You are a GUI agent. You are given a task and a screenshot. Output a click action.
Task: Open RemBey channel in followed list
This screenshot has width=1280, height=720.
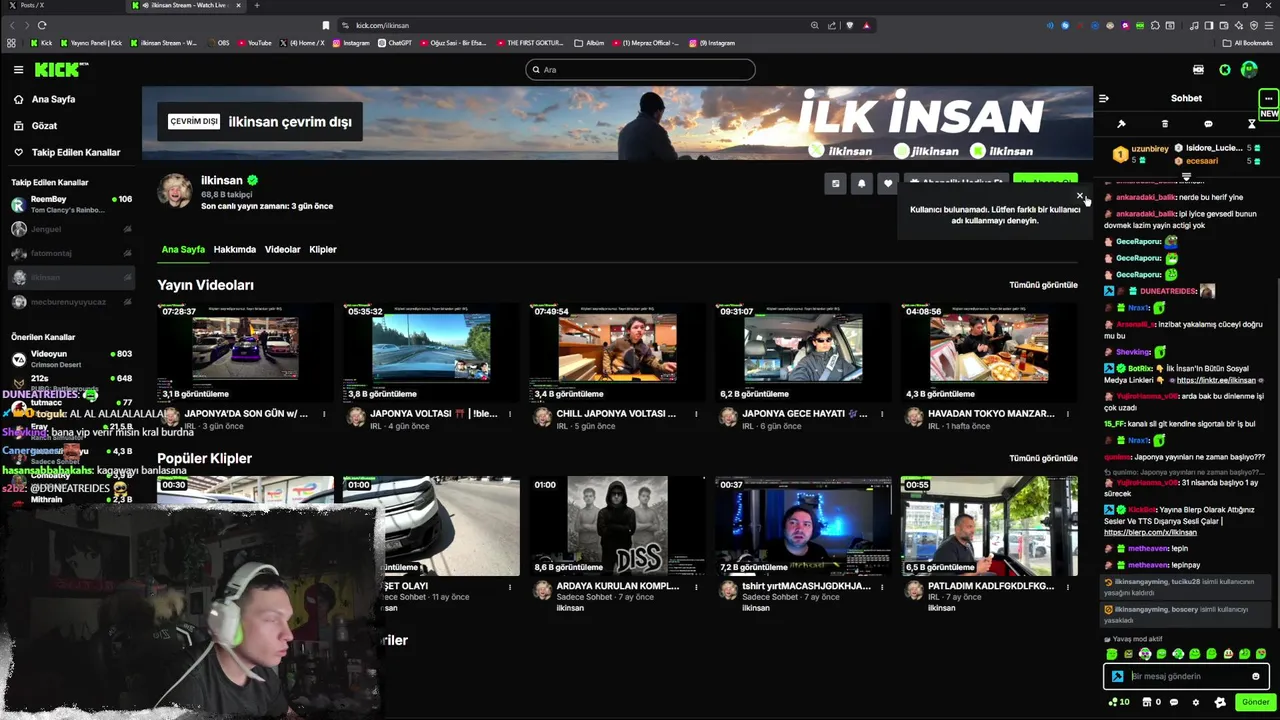[70, 204]
